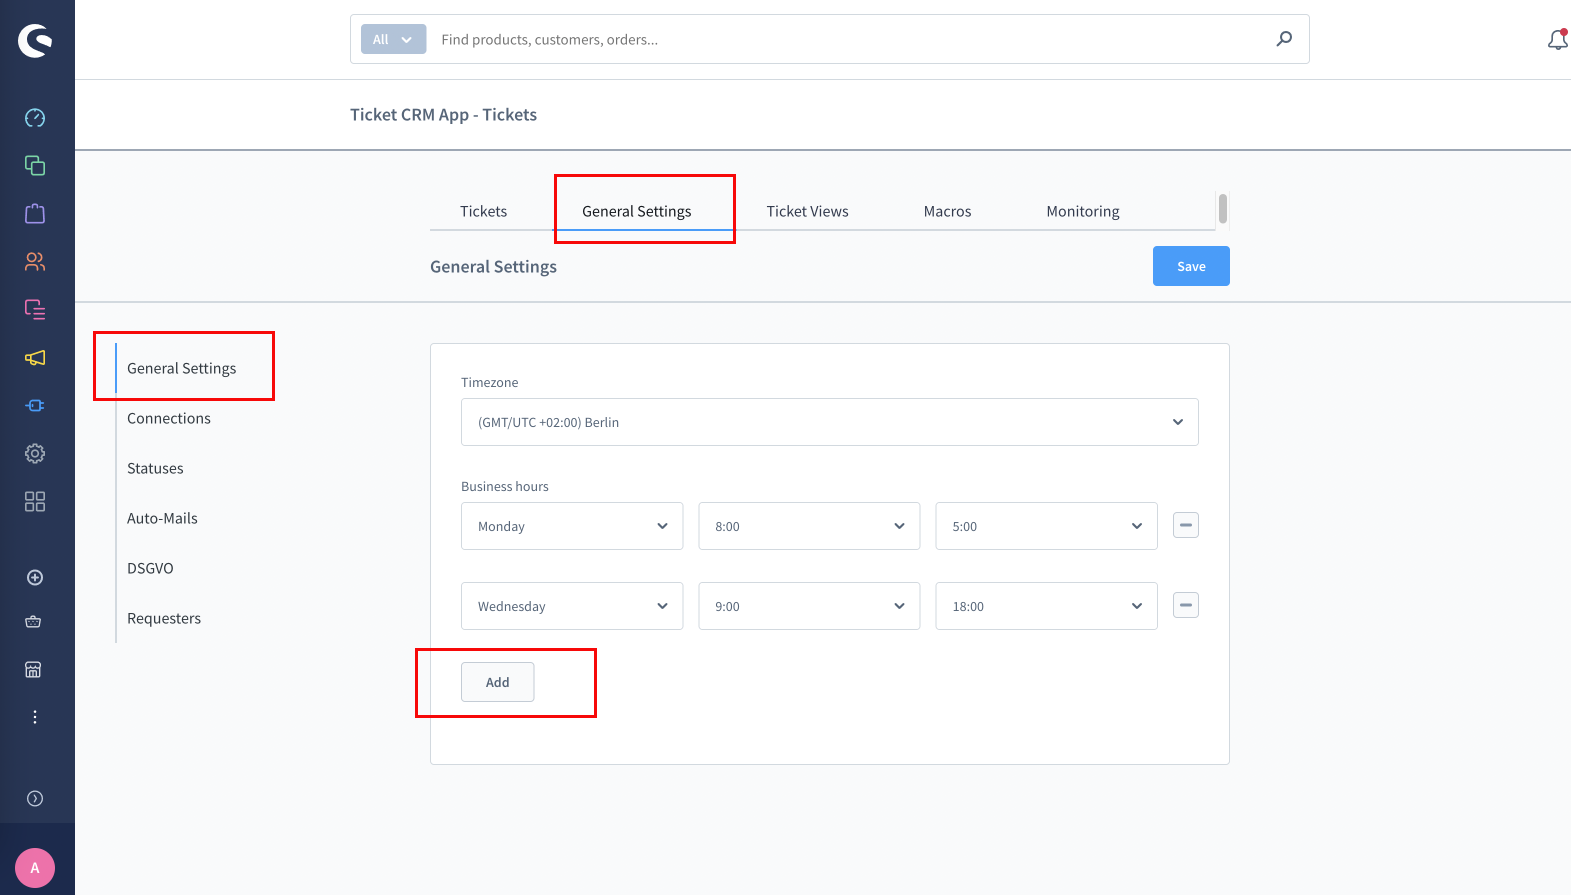The width and height of the screenshot is (1571, 895).
Task: Open the Shopware logo home
Action: tap(35, 40)
